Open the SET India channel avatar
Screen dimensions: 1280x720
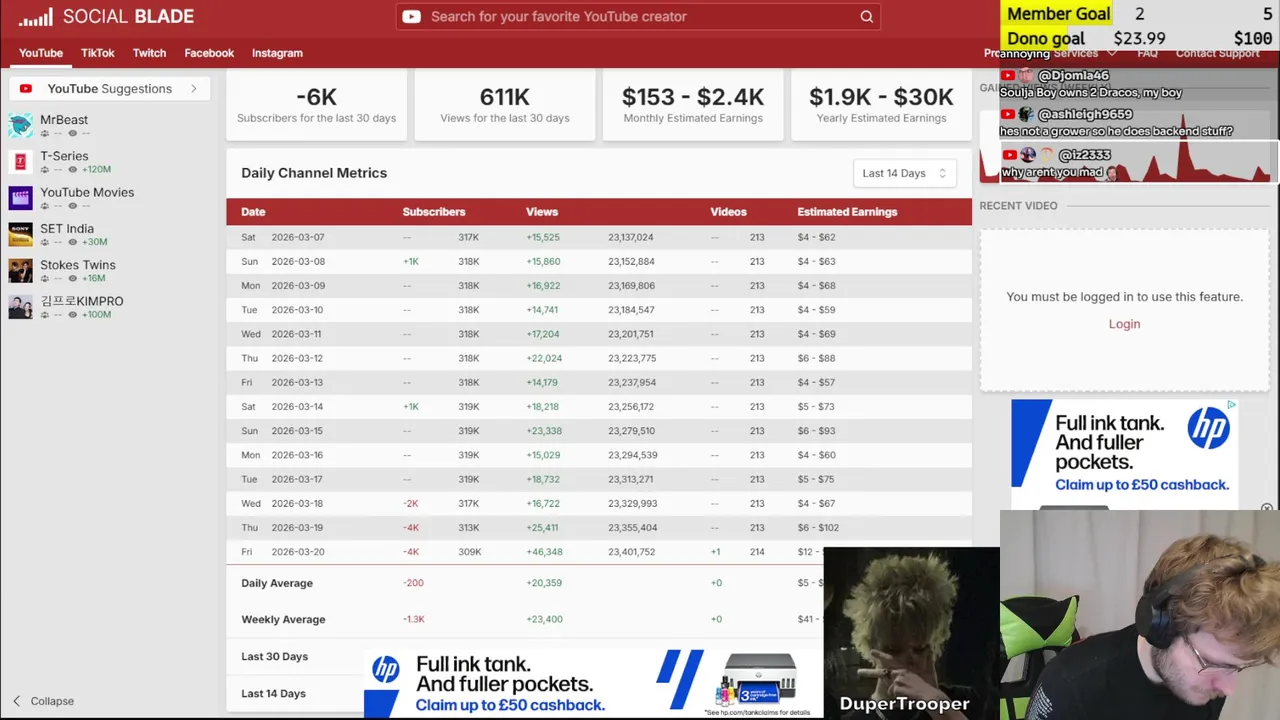(20, 234)
